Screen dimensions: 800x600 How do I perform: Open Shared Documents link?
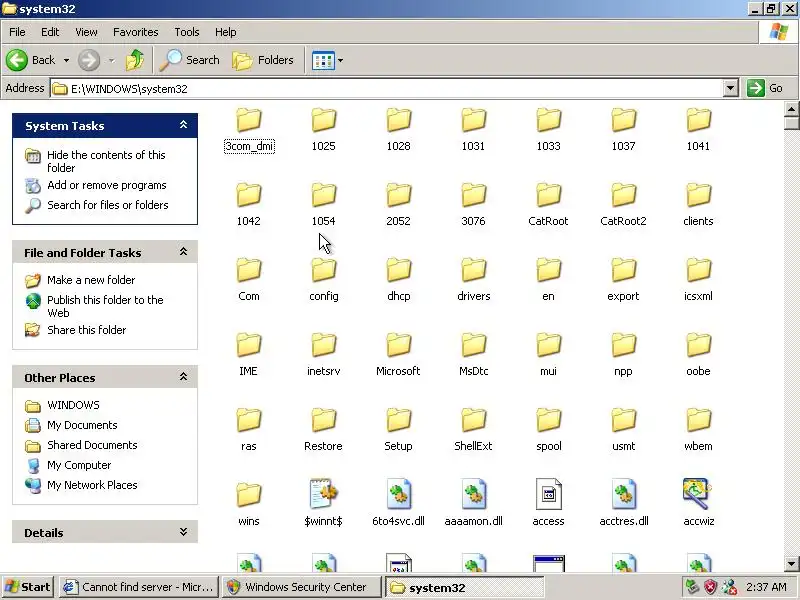[92, 445]
